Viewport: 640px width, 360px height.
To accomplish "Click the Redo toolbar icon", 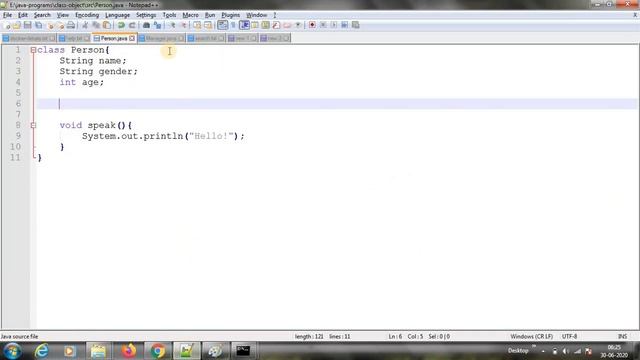I will point(132,25).
